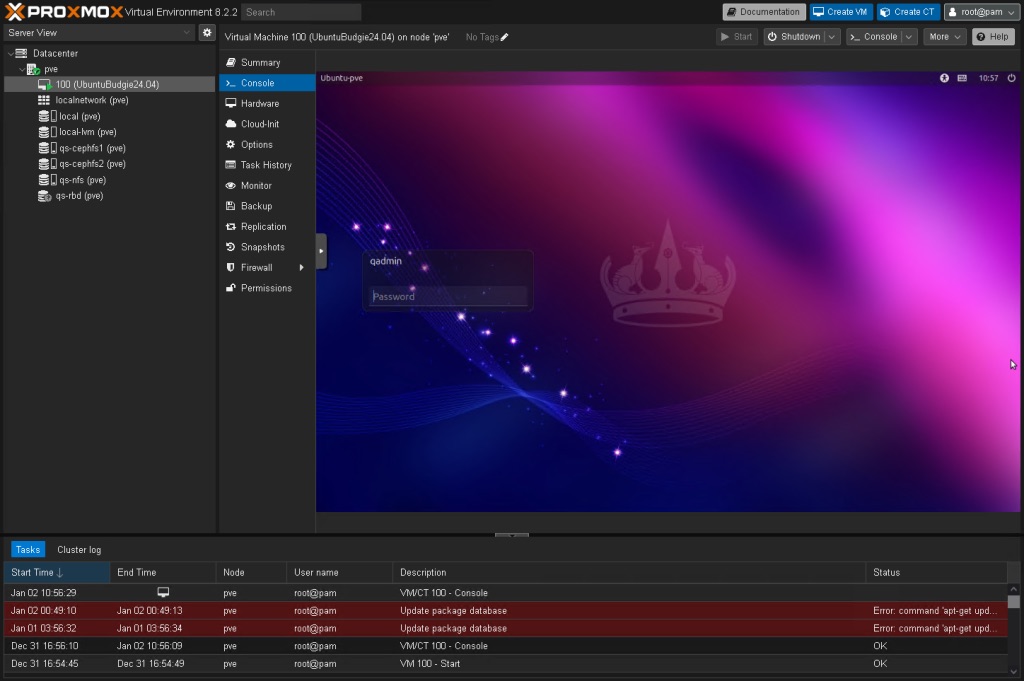Click the Password field in VM console

(x=448, y=296)
